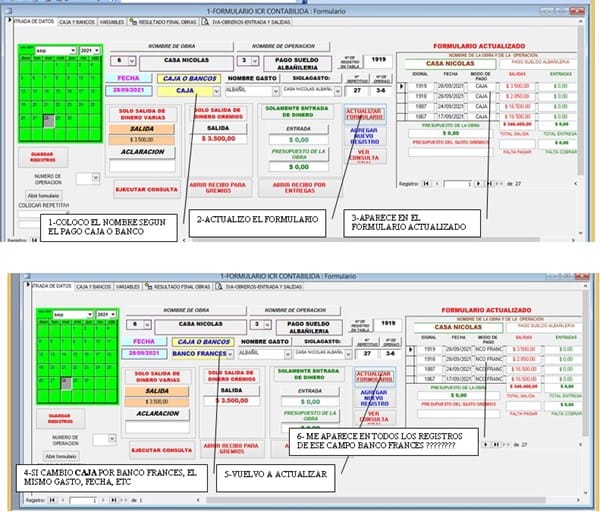Viewport: 600px width, 512px height.
Task: Click record number box in upper subform navigator
Action: pyautogui.click(x=458, y=184)
